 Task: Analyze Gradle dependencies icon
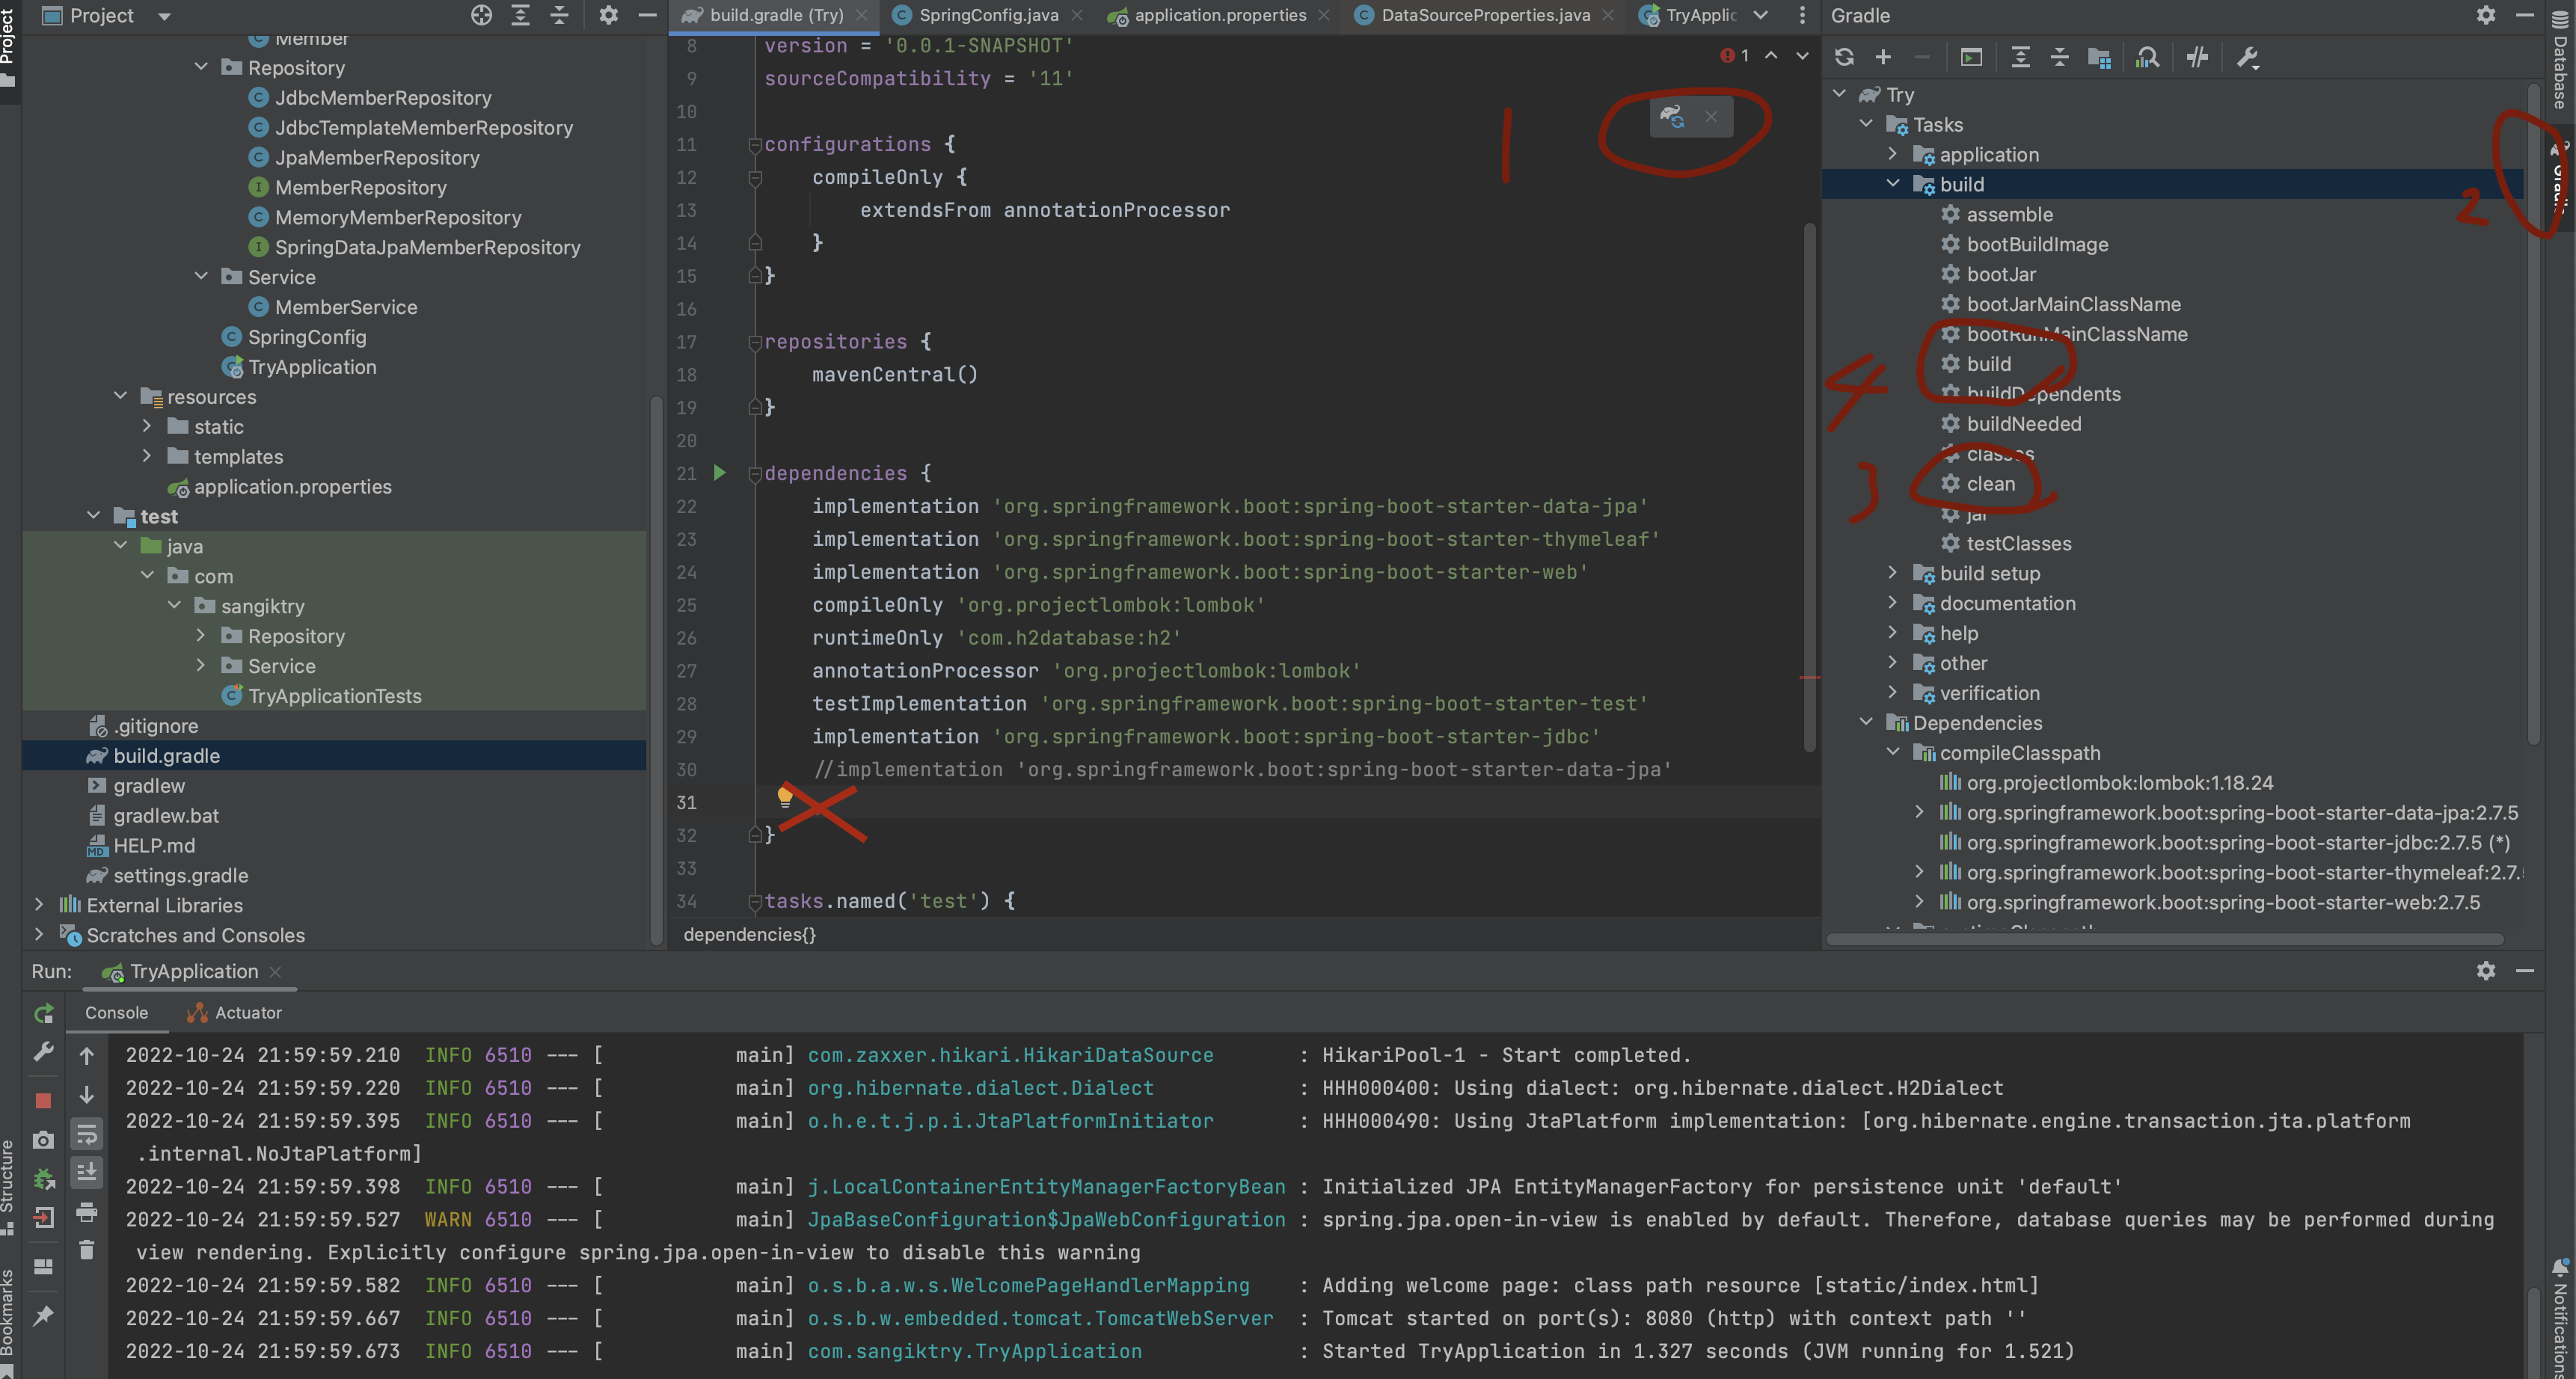(x=2147, y=57)
